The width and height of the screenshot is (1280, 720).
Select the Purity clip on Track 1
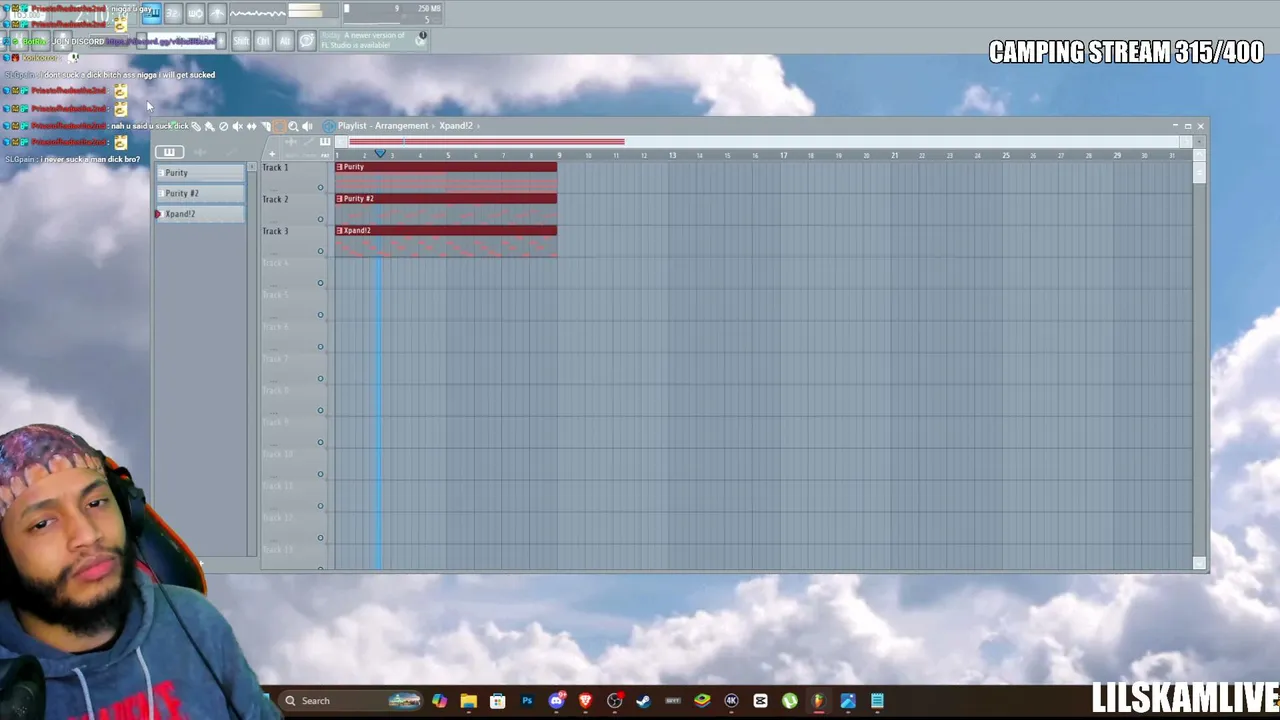[x=446, y=177]
